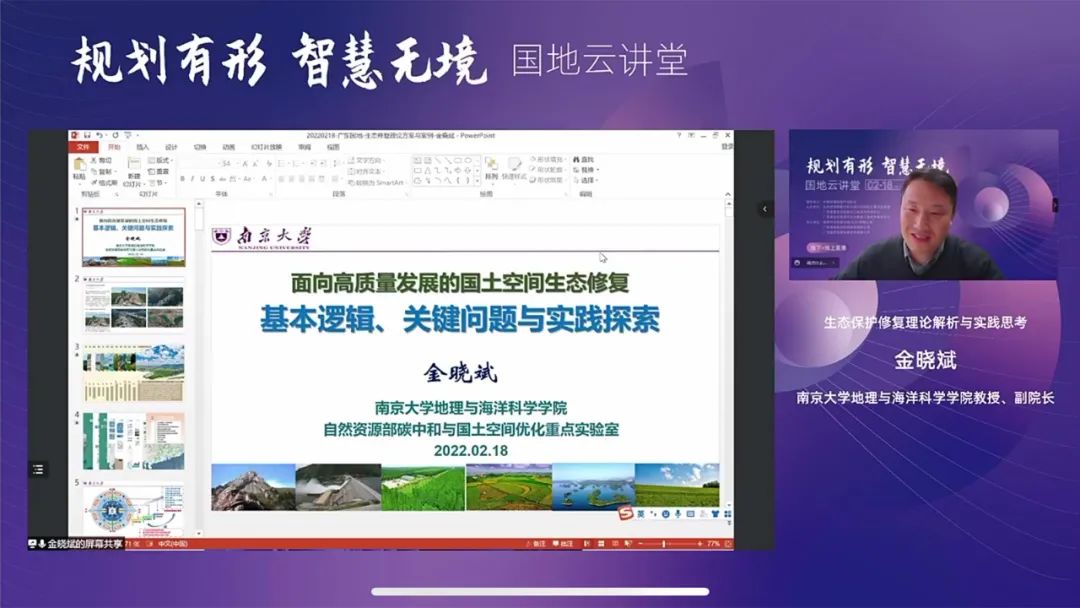Screen dimensions: 1080x608
Task: Click the 格式刷 (Format Painter) command
Action: coord(104,182)
